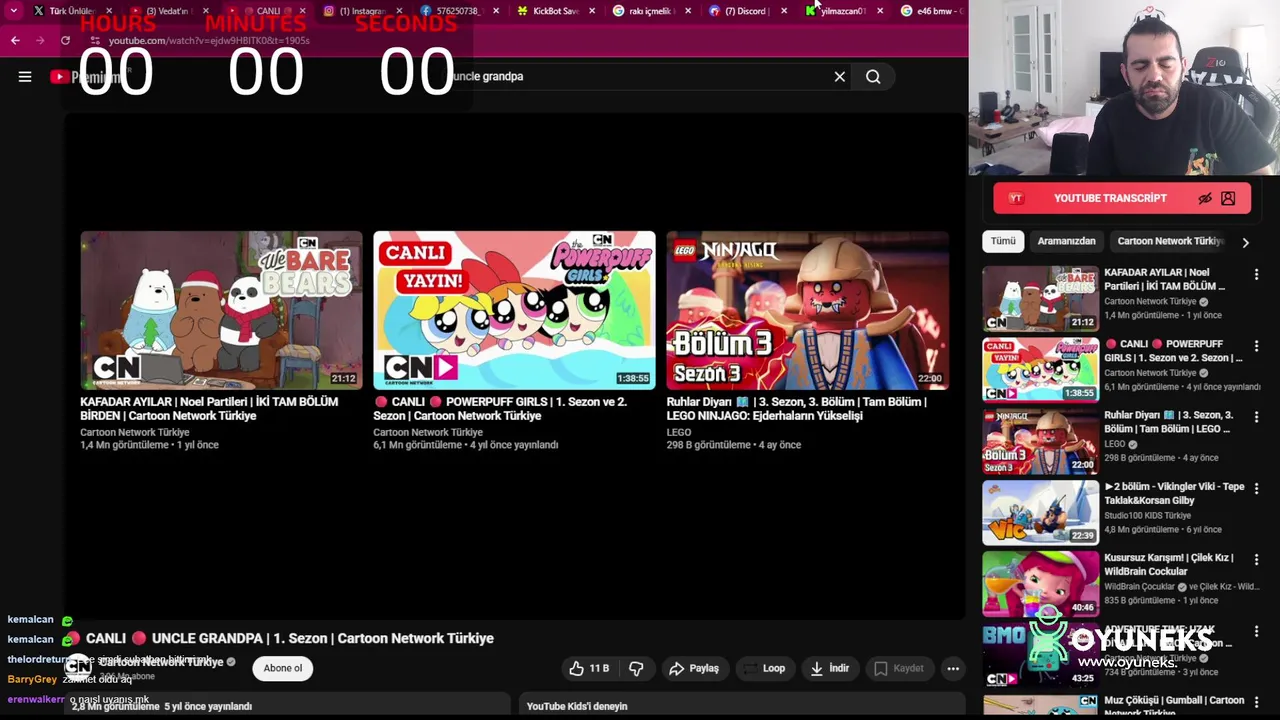
Task: Open options menu for sidebar Kafadar Ayılar video
Action: tap(1257, 274)
